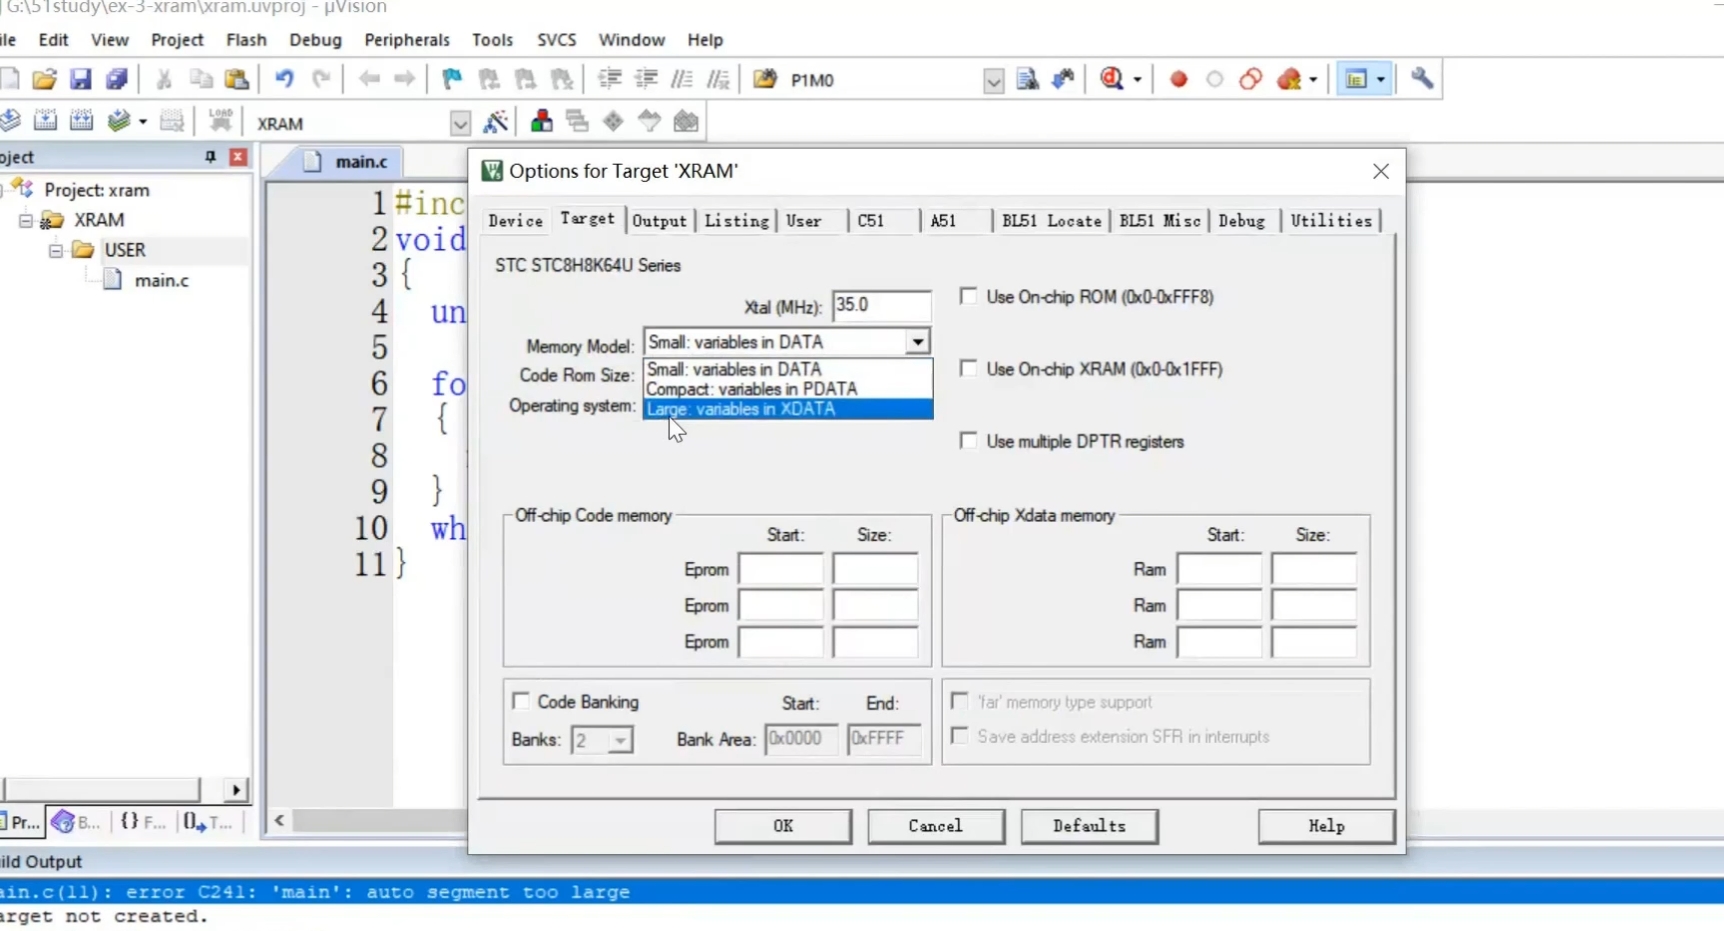This screenshot has height=931, width=1724.
Task: Click Cancel button in dialog
Action: coord(936,826)
